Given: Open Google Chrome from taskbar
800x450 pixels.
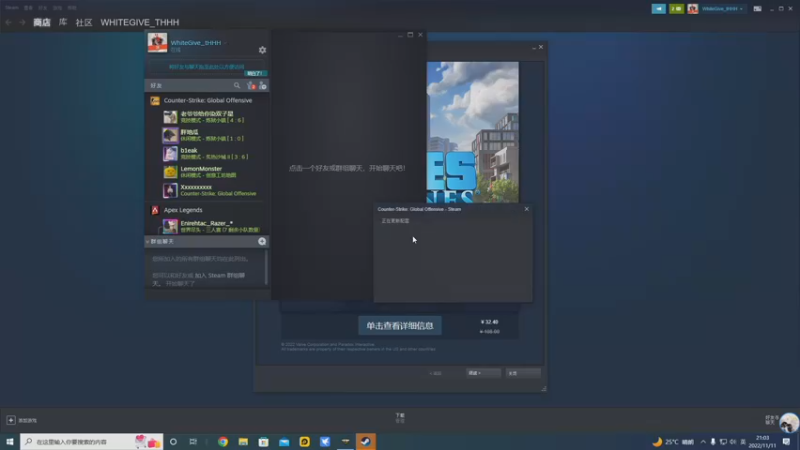Looking at the screenshot, I should tap(223, 442).
